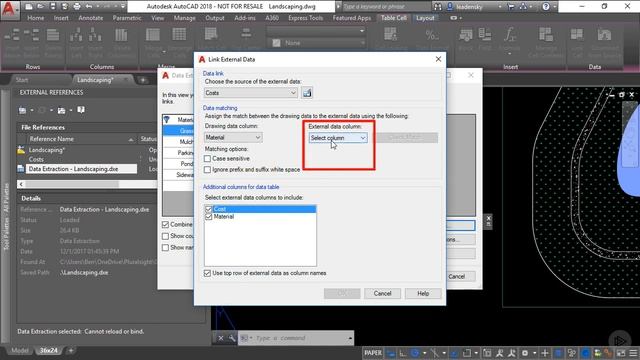Expand the command line history arrow
Image resolution: width=640 pixels, height=360 pixels.
[350, 338]
